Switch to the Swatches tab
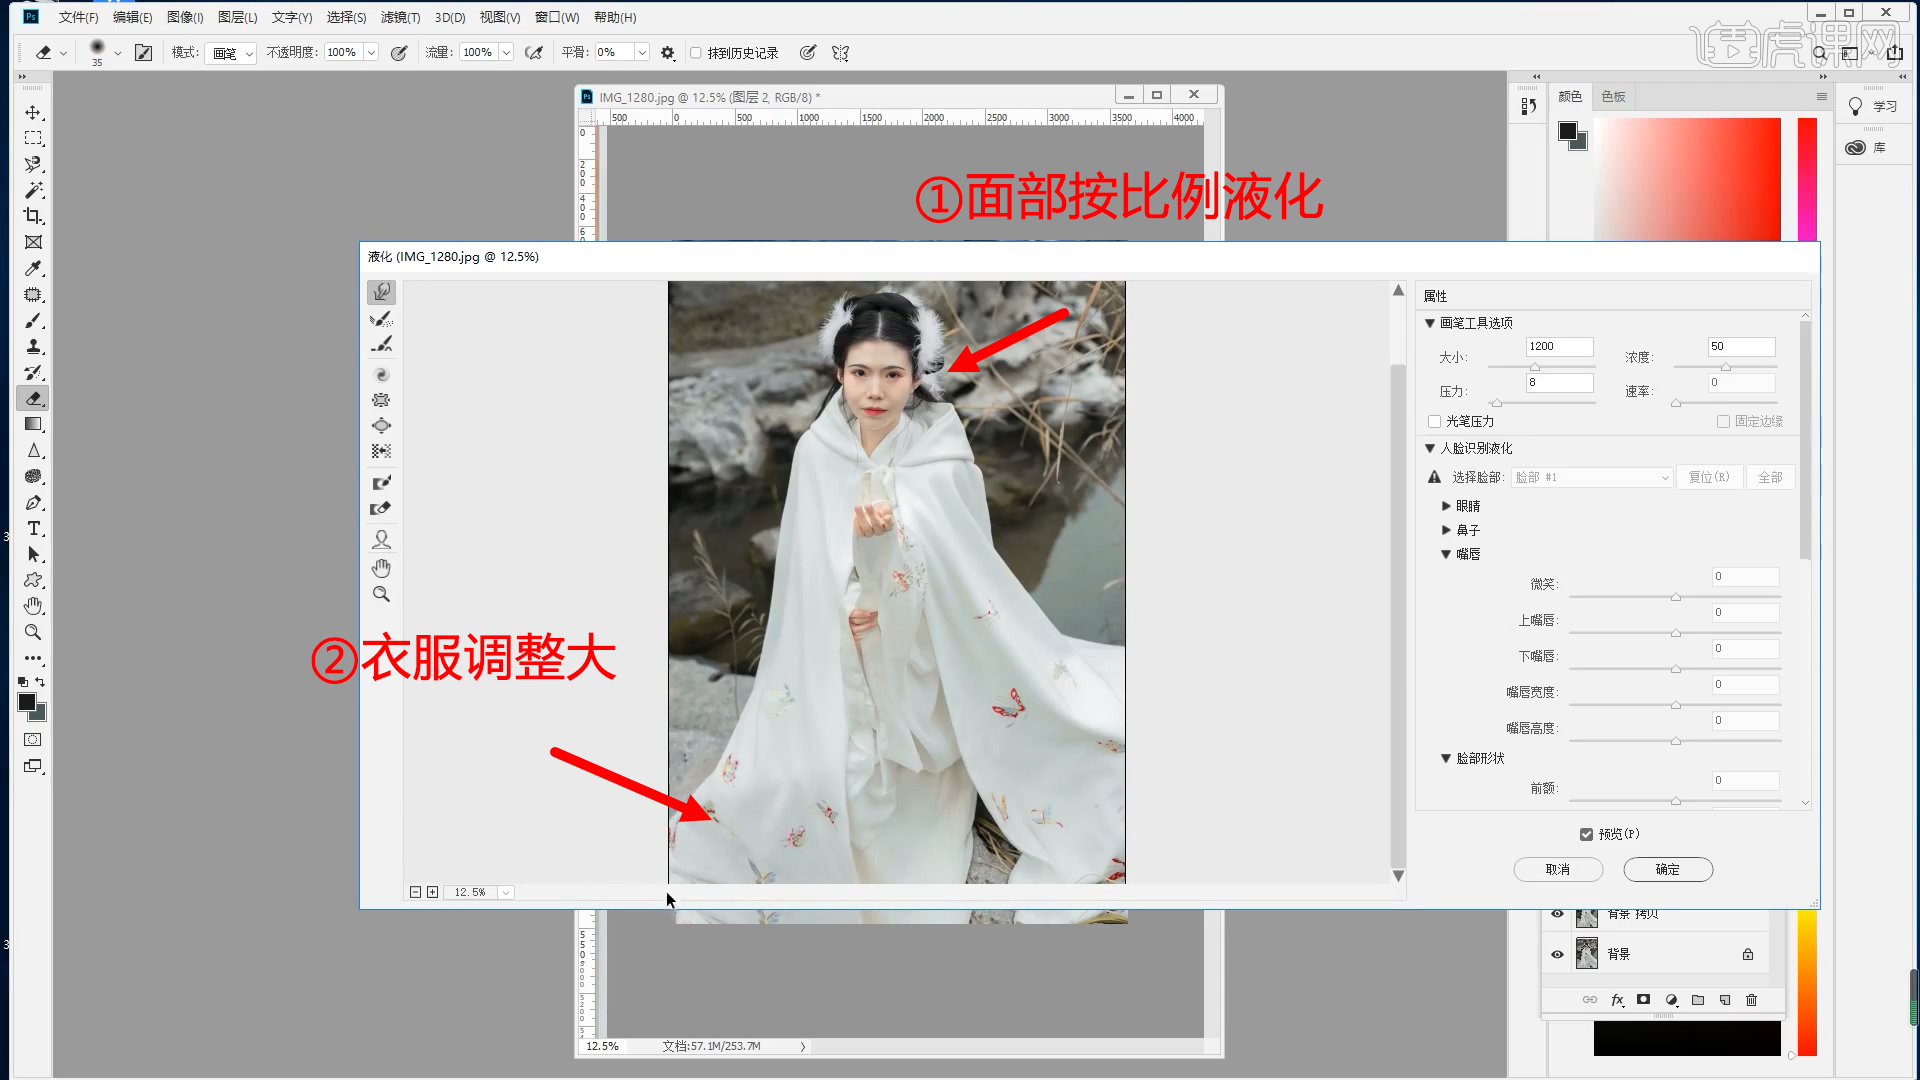The image size is (1920, 1080). click(1613, 96)
